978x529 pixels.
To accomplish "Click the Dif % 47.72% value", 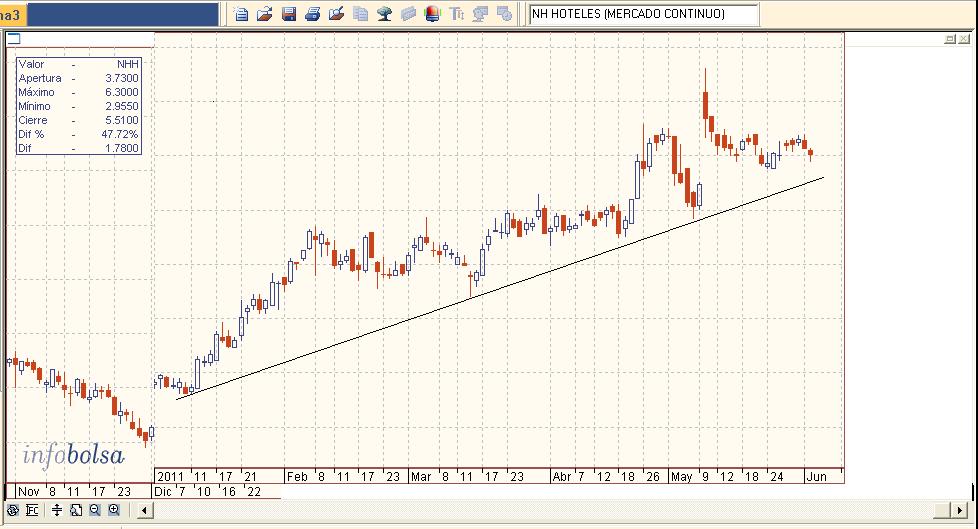I will pyautogui.click(x=120, y=134).
